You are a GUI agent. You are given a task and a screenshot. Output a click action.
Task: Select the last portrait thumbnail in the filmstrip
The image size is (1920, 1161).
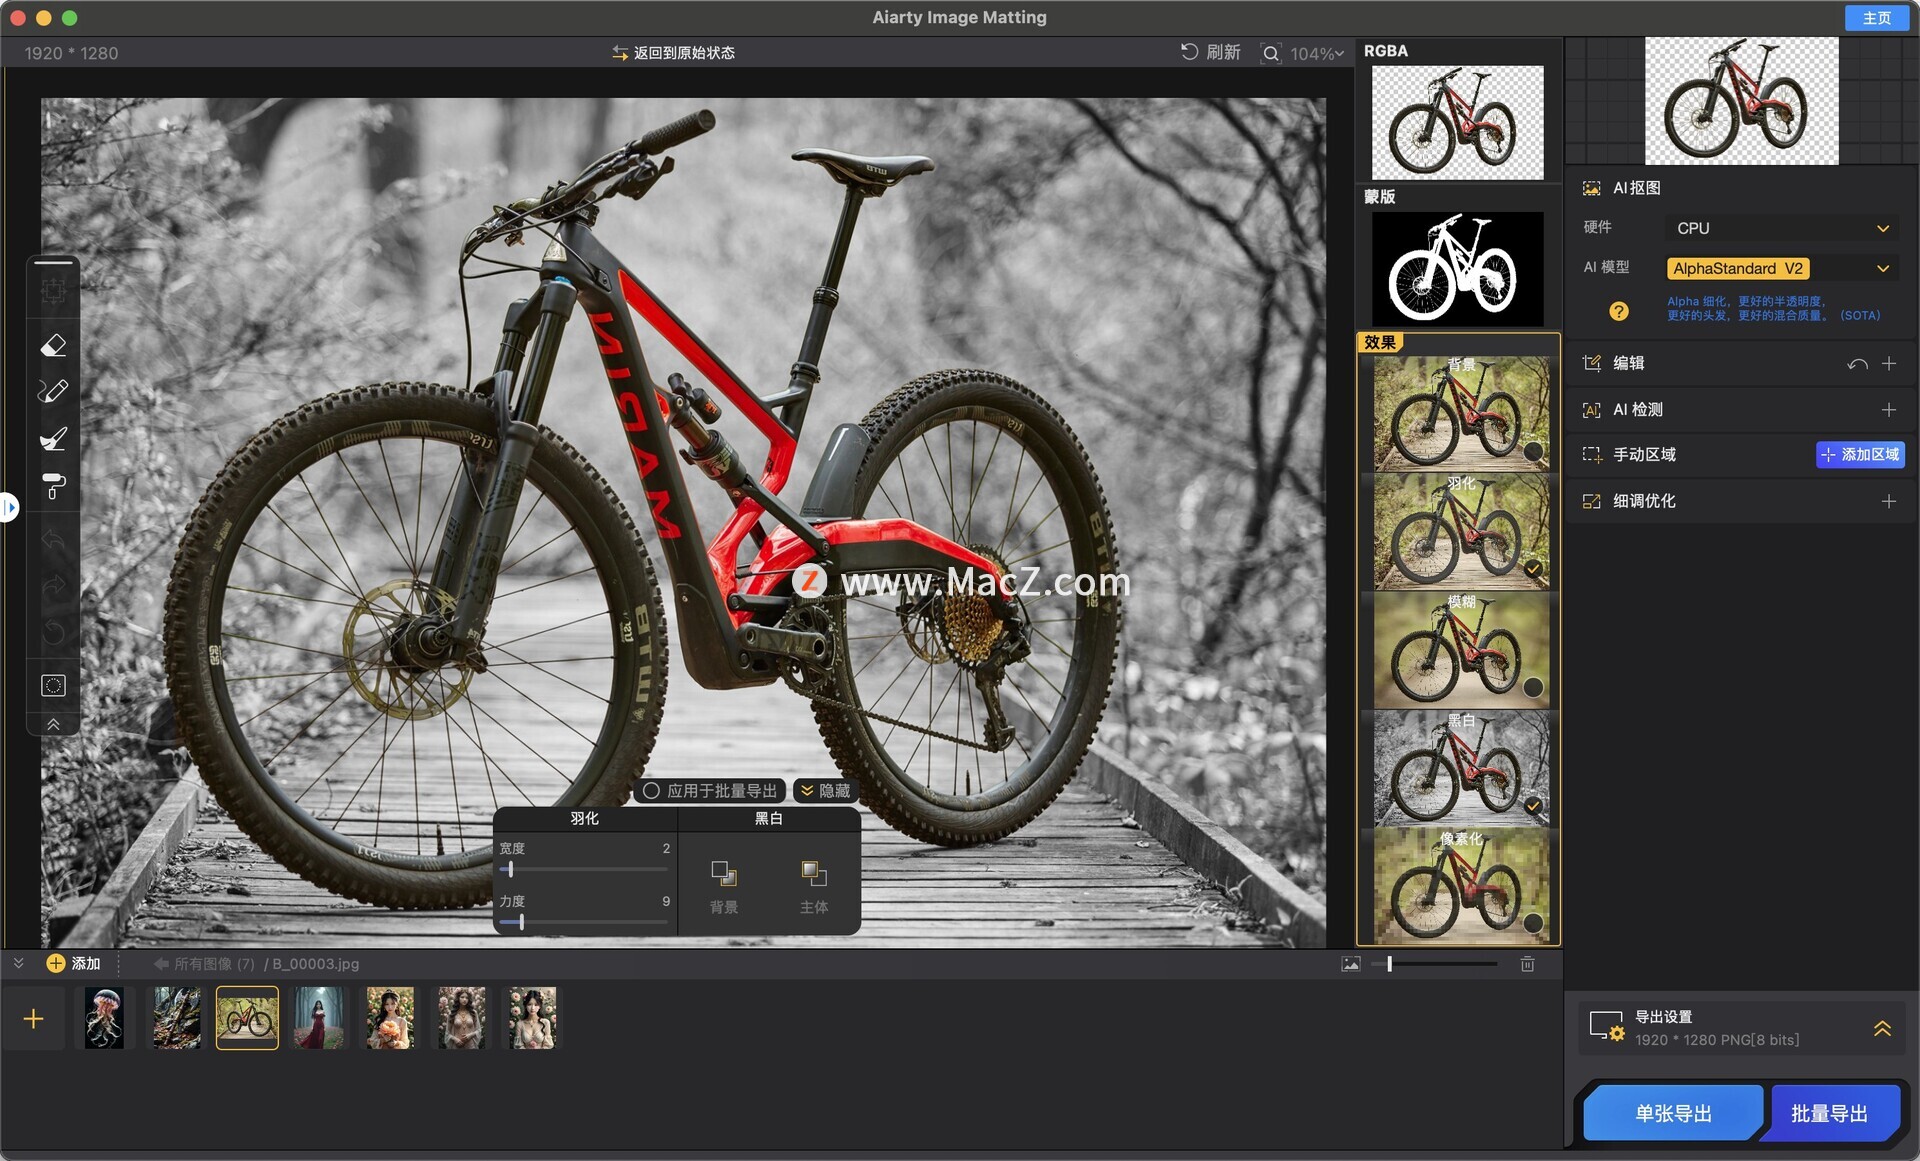coord(532,1018)
